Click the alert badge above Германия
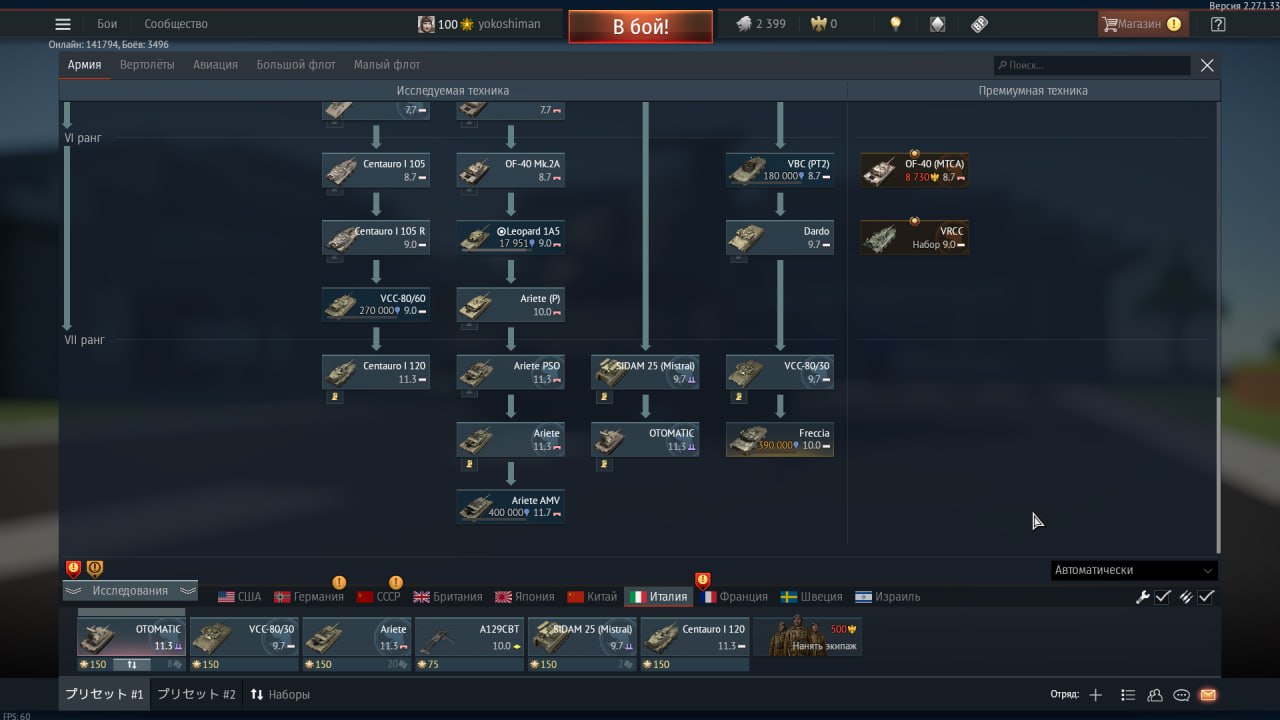Viewport: 1280px width, 720px height. 339,582
